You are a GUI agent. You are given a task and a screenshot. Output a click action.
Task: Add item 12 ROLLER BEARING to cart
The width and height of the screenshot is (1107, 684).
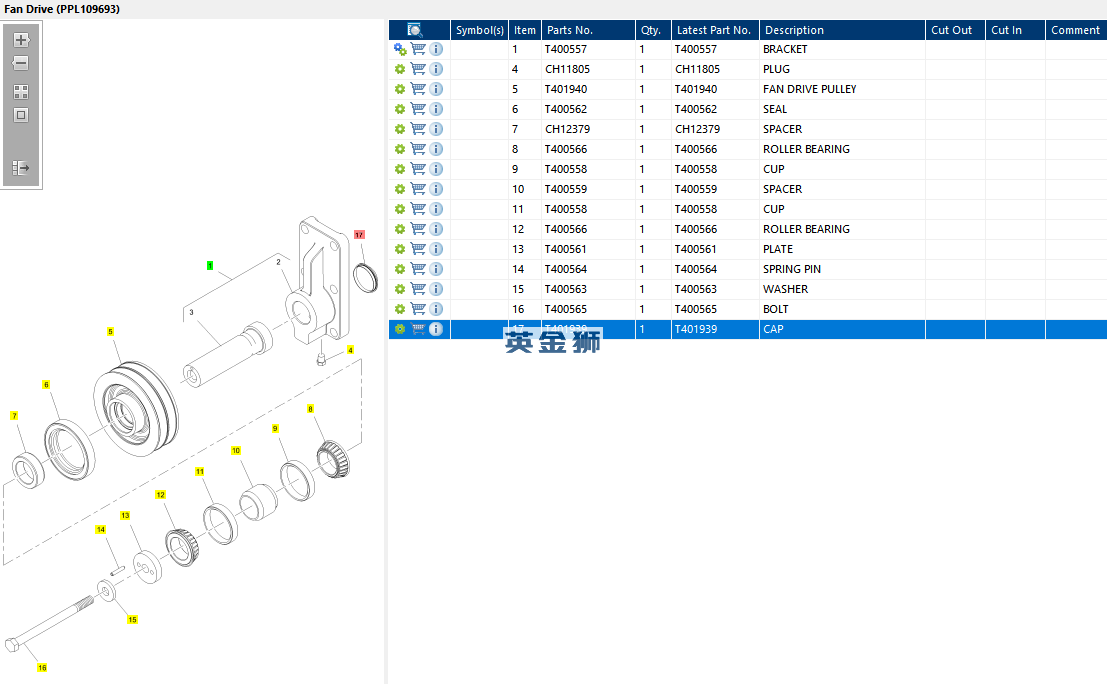click(x=418, y=229)
